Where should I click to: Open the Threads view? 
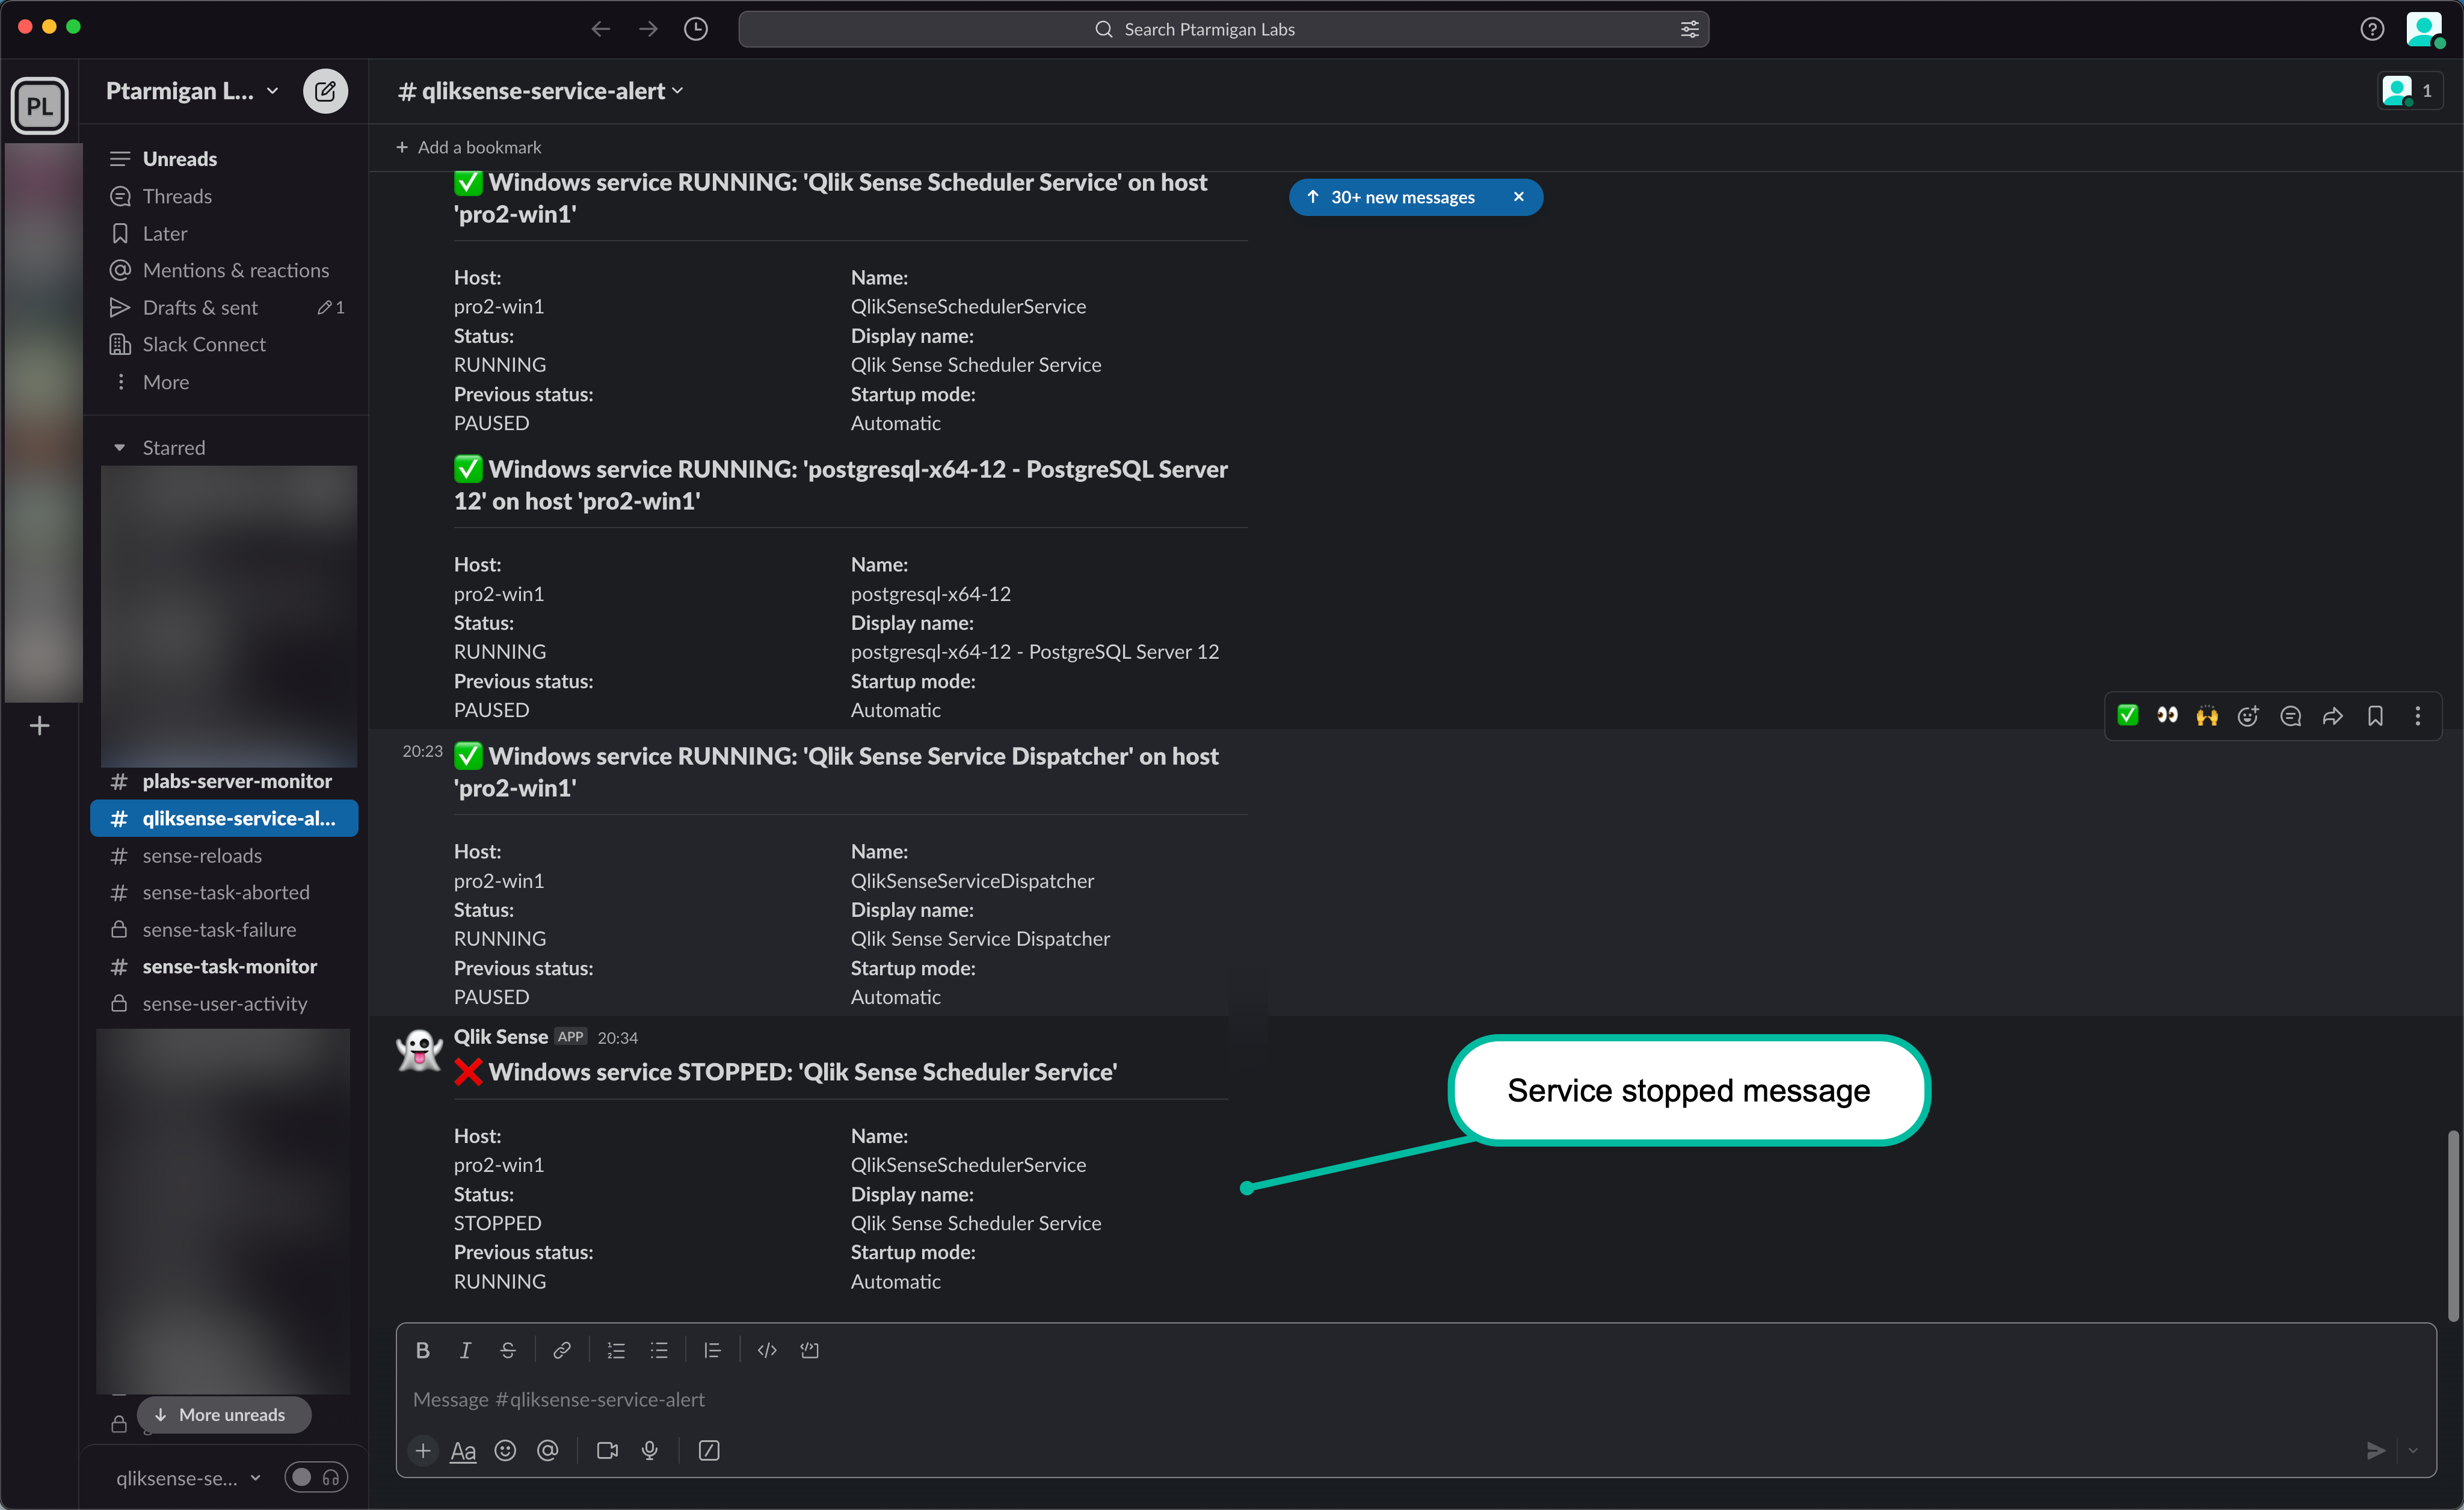(x=177, y=196)
